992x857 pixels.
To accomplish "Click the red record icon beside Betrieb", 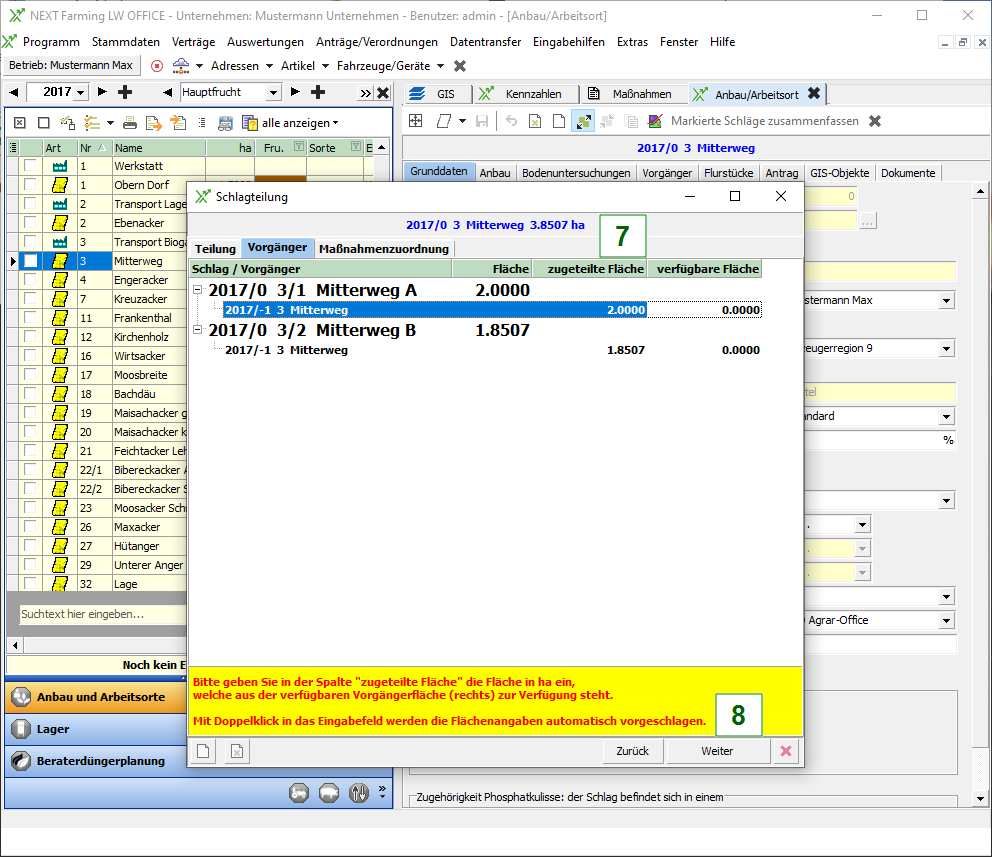I will pyautogui.click(x=157, y=66).
